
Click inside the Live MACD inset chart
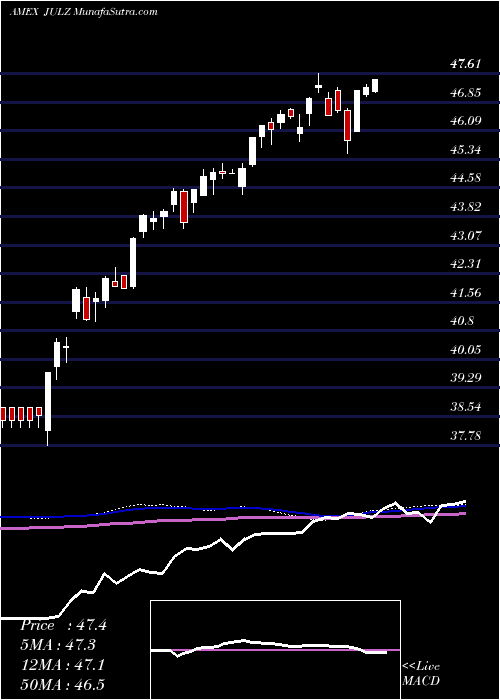point(275,650)
